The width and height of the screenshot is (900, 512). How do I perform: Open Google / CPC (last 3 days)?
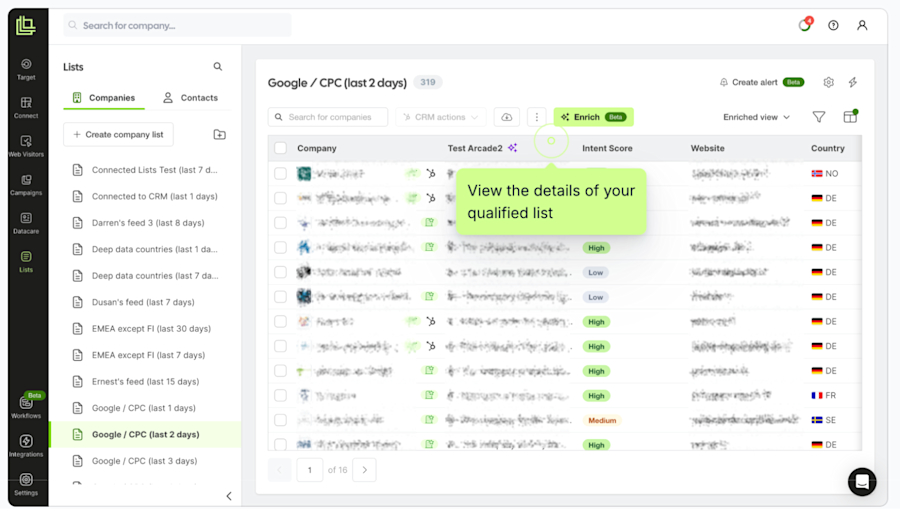146,461
